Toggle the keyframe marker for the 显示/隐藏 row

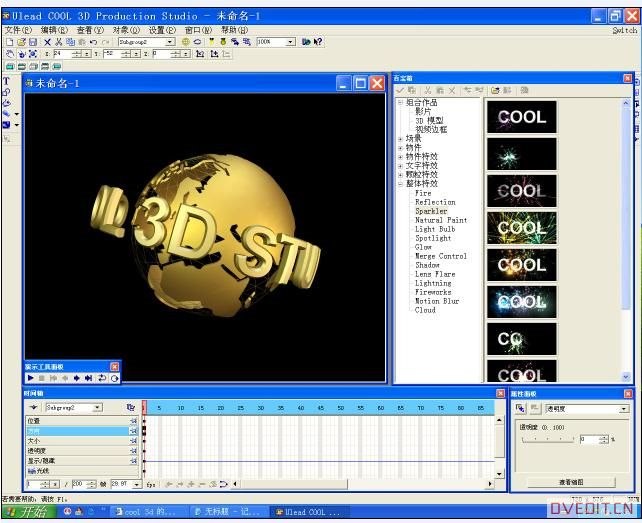coord(133,461)
